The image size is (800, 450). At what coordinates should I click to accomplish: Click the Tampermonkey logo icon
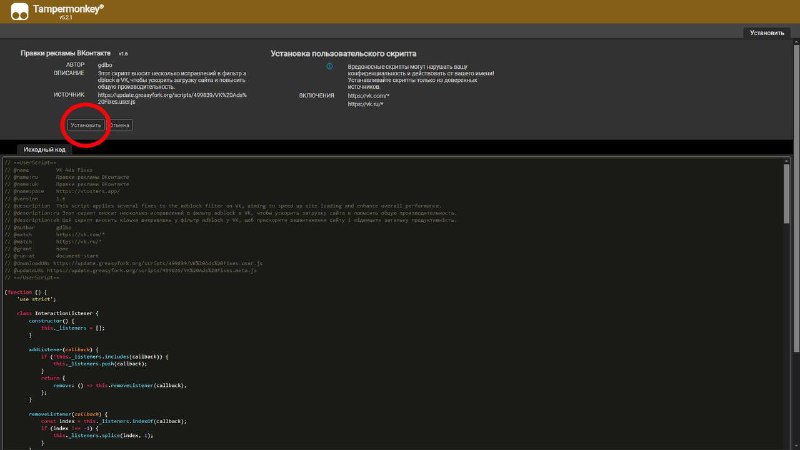point(19,11)
